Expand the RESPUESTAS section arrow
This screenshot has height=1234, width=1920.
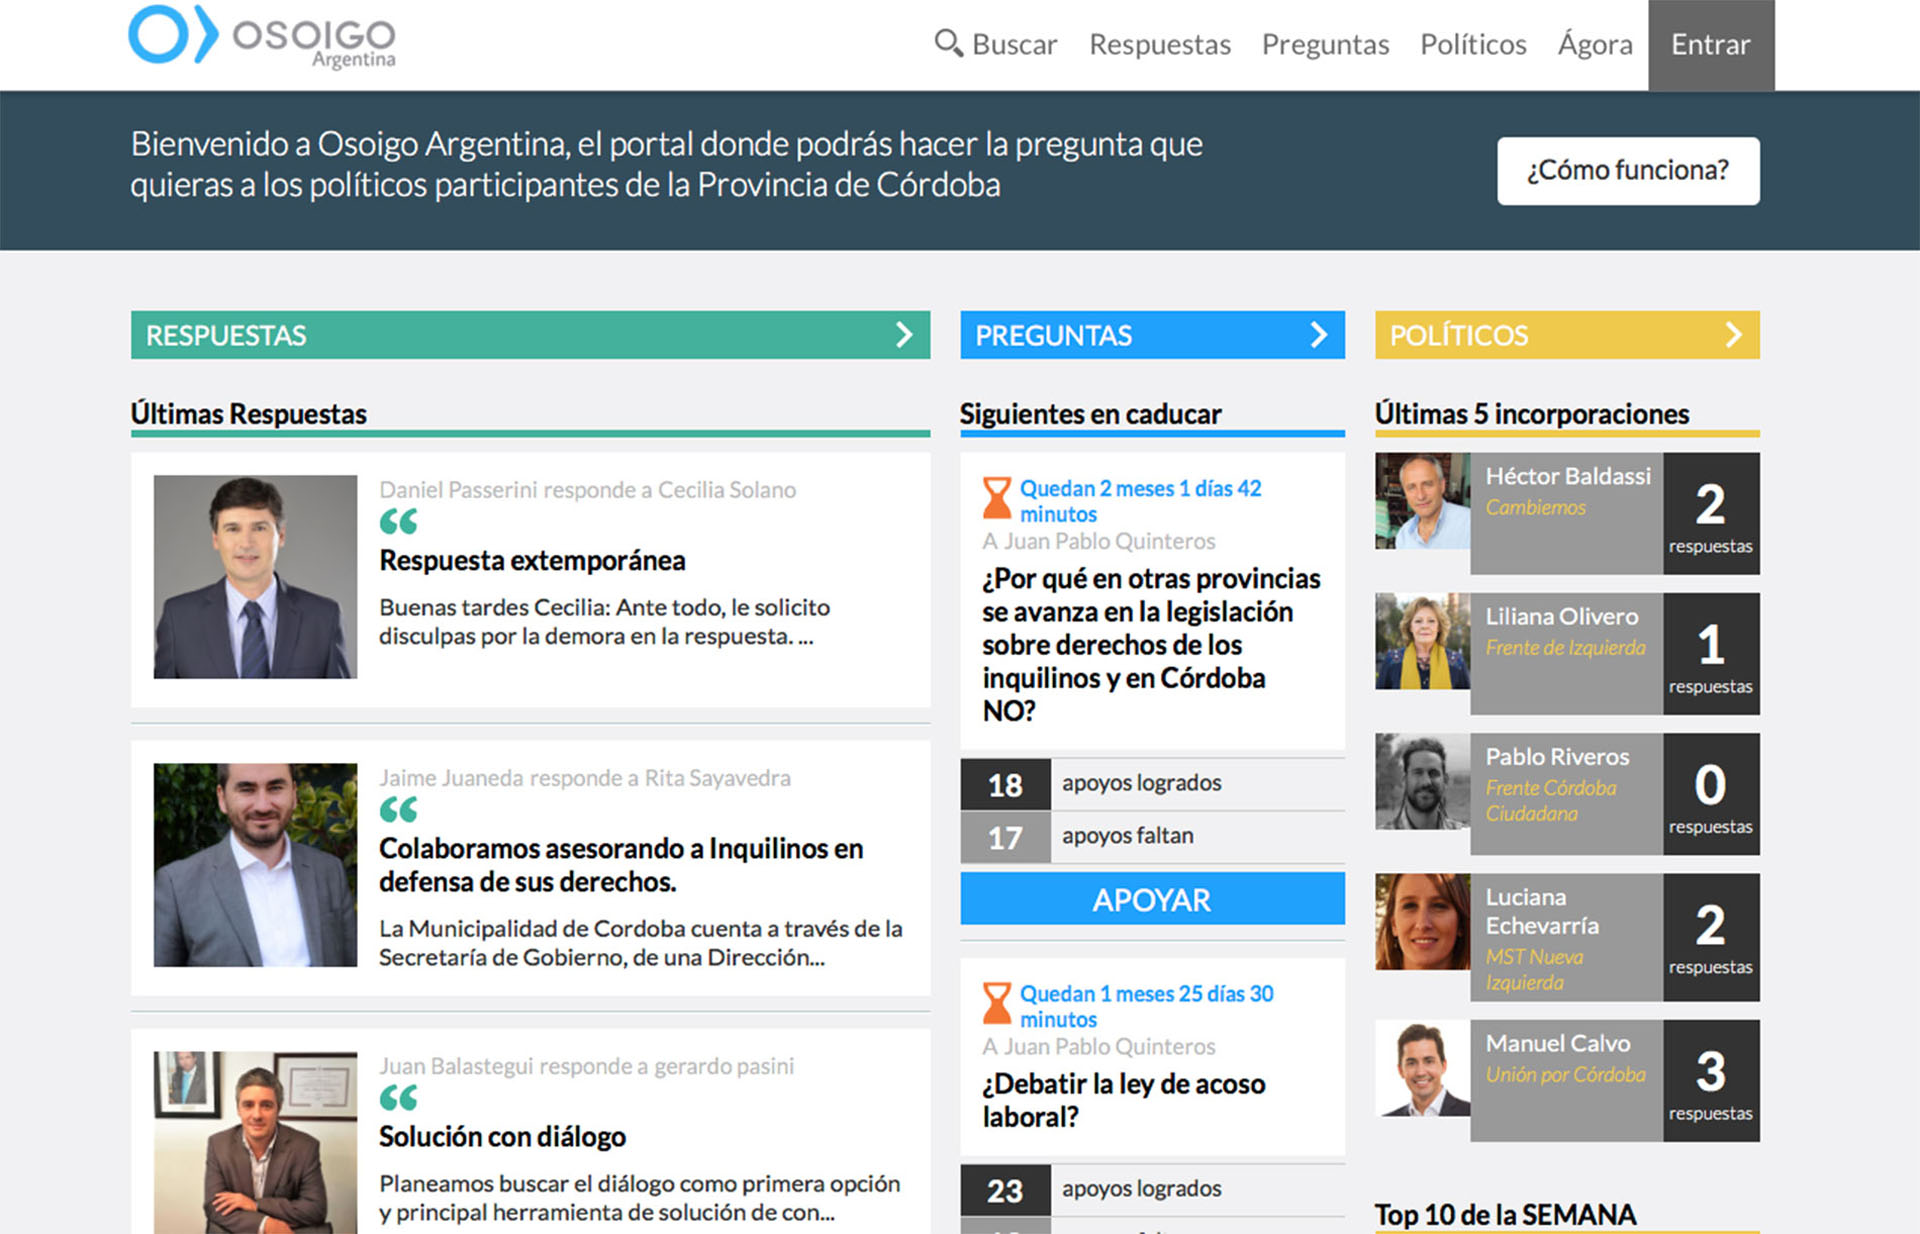(904, 335)
